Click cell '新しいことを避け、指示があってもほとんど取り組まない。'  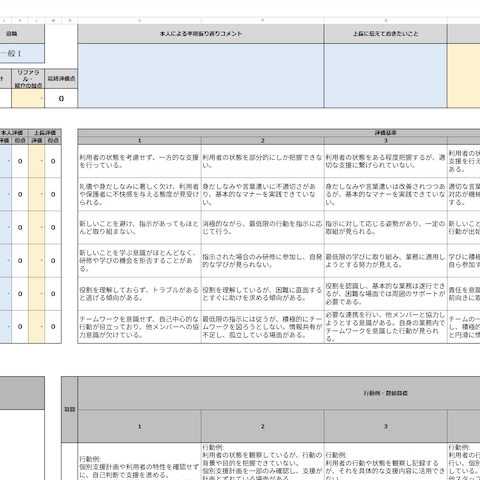[x=139, y=227]
